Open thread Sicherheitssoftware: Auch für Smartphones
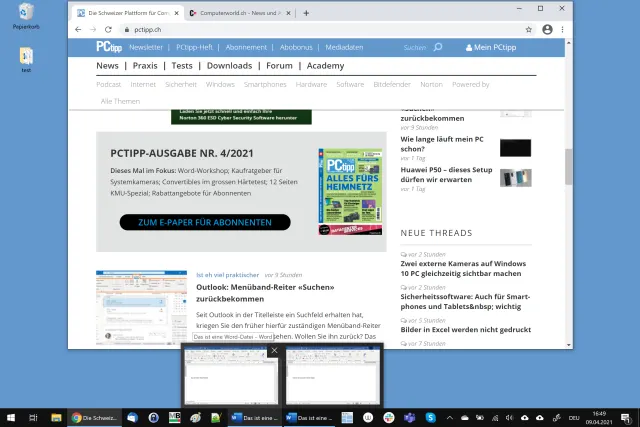640x427 pixels. (x=465, y=302)
